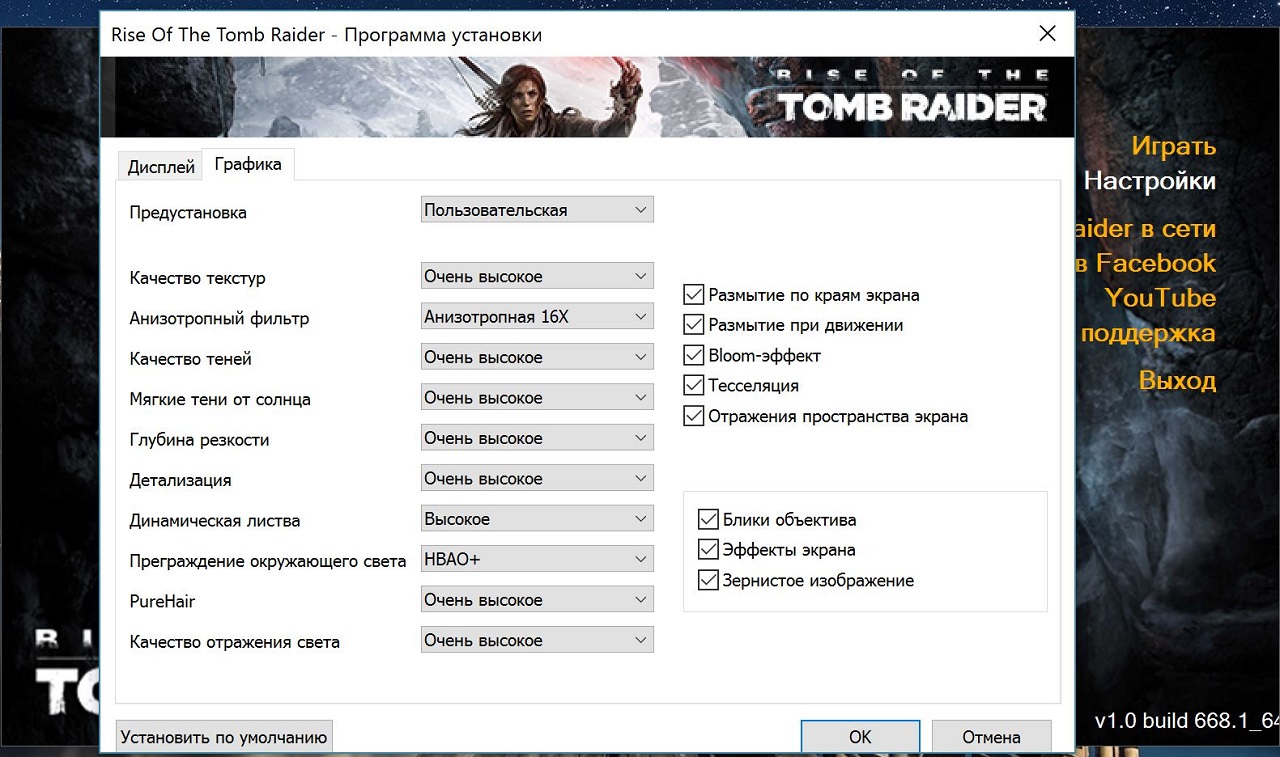Viewport: 1280px width, 757px height.
Task: Click the window title Программа установки
Action: tap(443, 35)
